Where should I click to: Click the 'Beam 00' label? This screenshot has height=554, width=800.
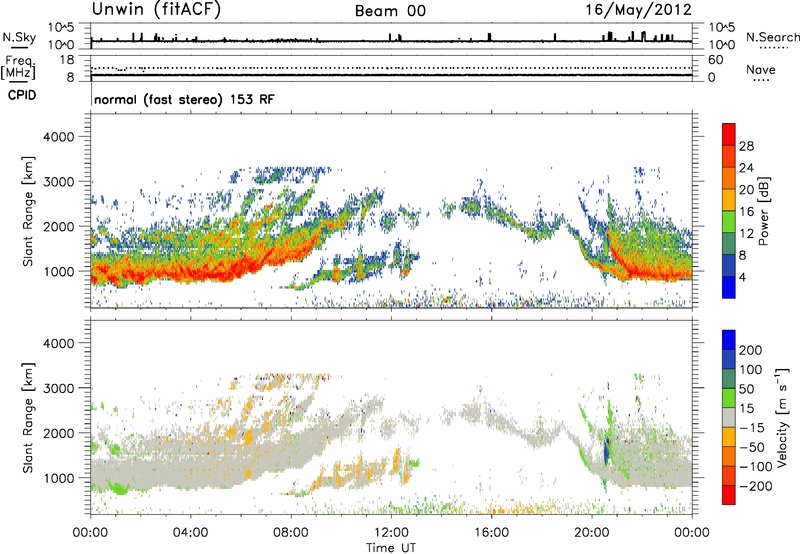(390, 11)
